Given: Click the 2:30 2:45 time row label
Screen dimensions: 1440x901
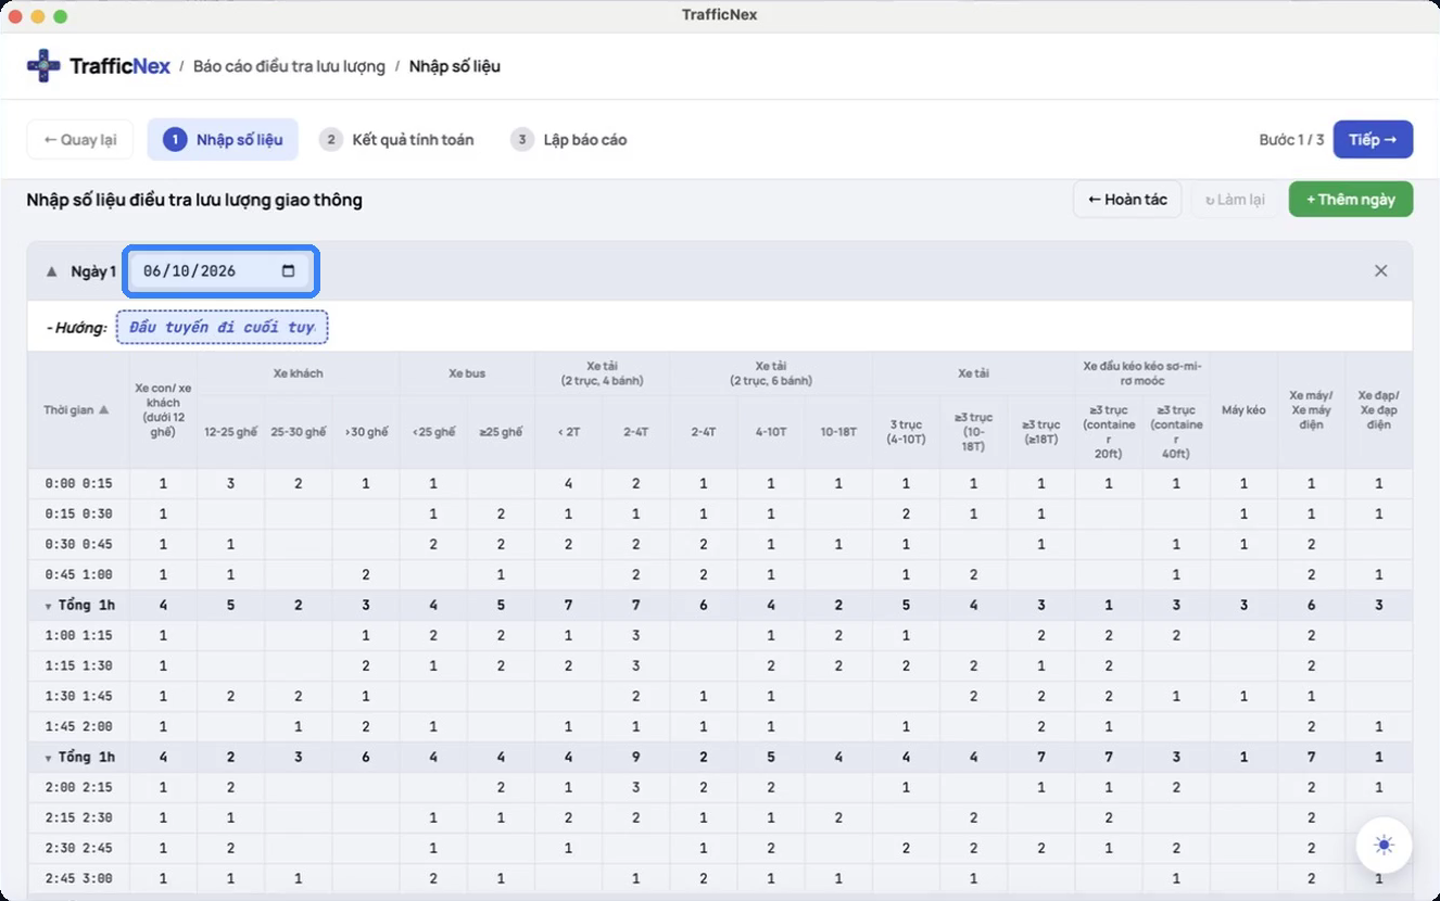Looking at the screenshot, I should point(79,848).
